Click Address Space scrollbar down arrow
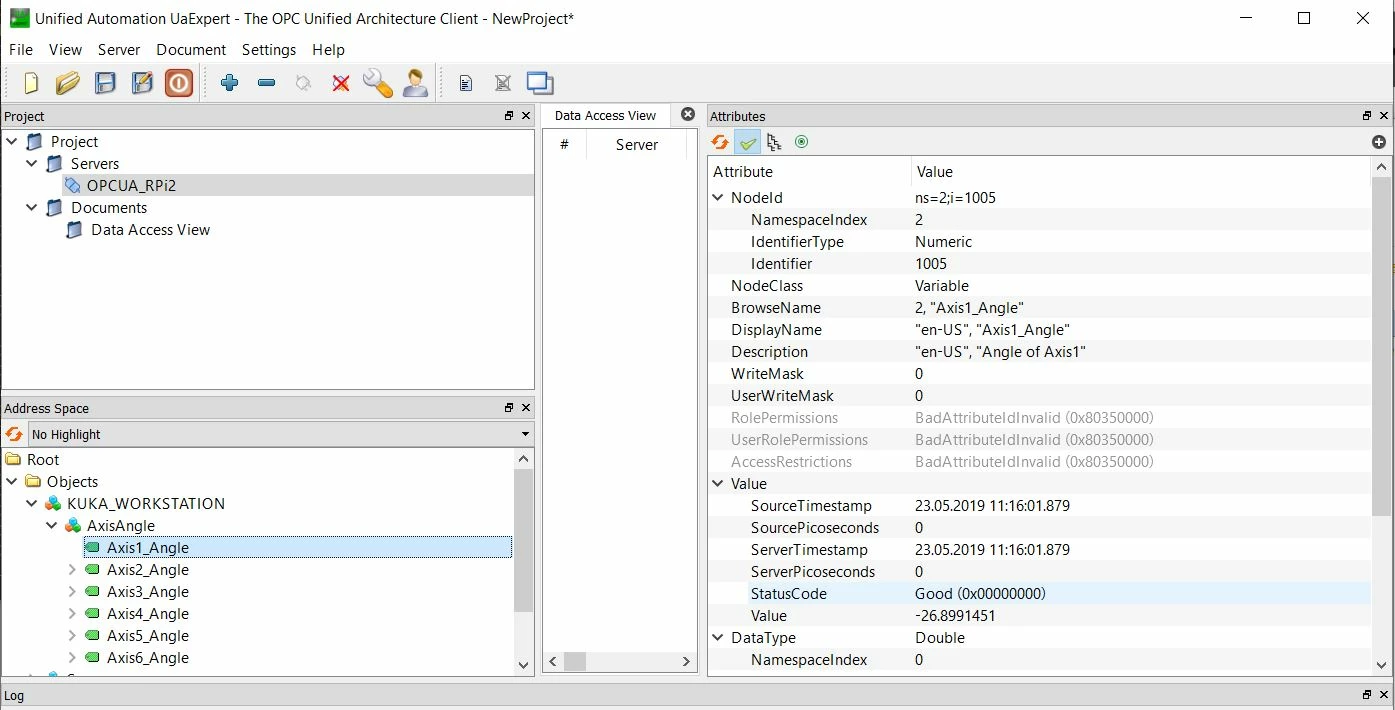The image size is (1395, 710). pyautogui.click(x=523, y=664)
